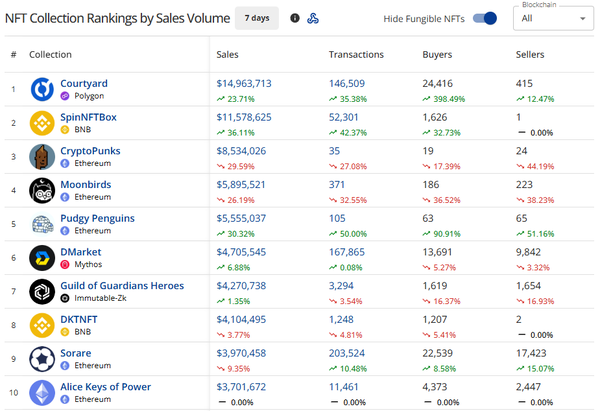Click the Ethereum chain icon under Sorare
The image size is (600, 411).
tap(65, 365)
